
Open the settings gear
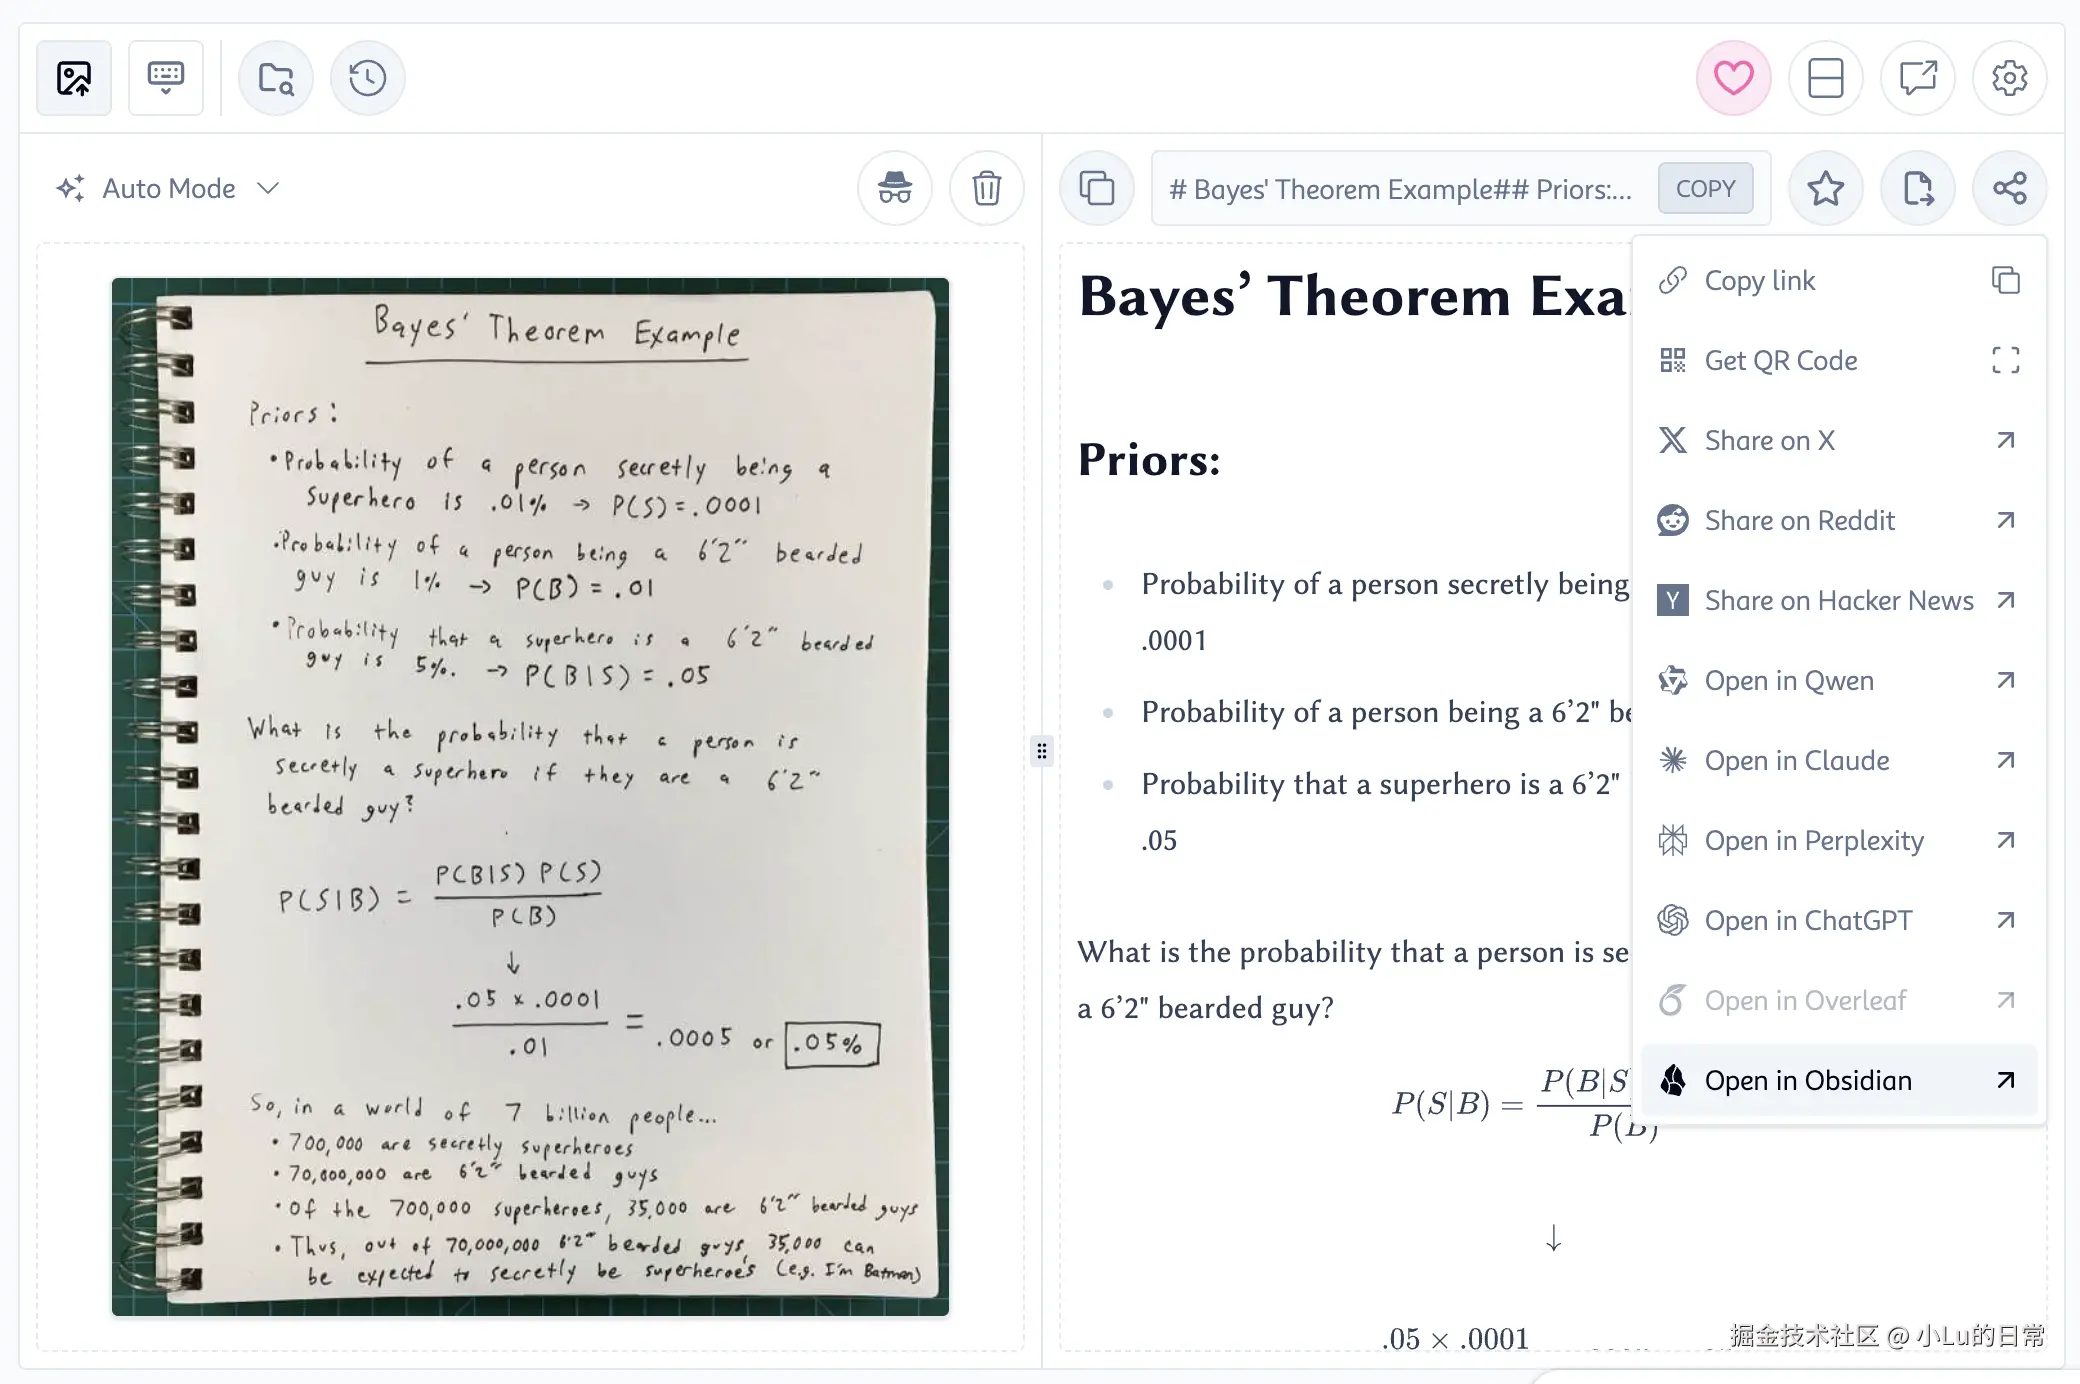point(2009,78)
